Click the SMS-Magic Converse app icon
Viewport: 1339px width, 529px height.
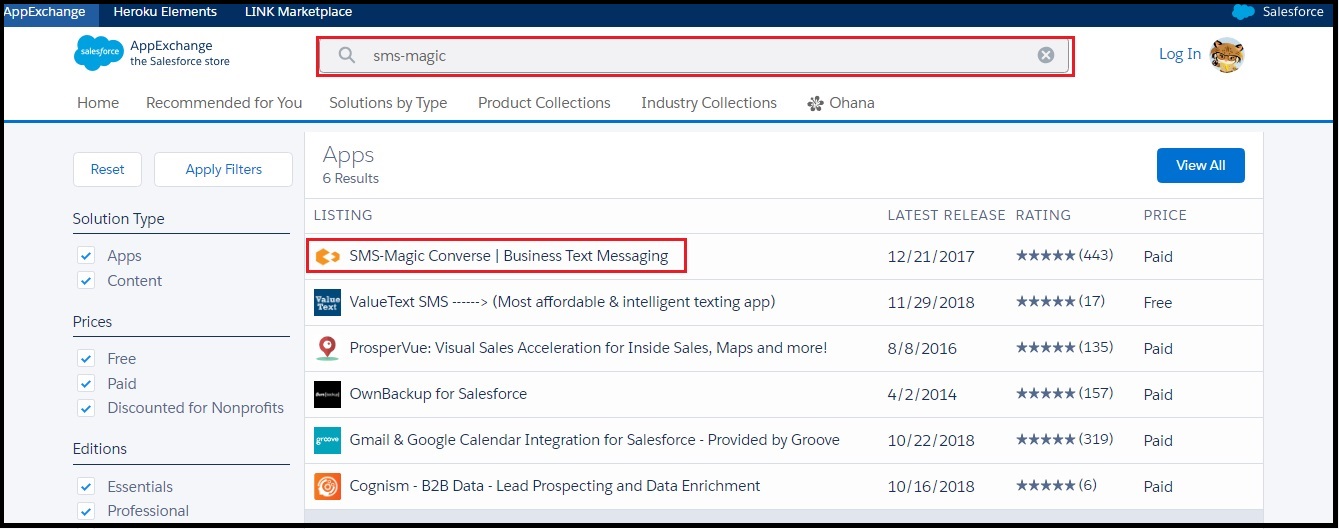tap(327, 256)
